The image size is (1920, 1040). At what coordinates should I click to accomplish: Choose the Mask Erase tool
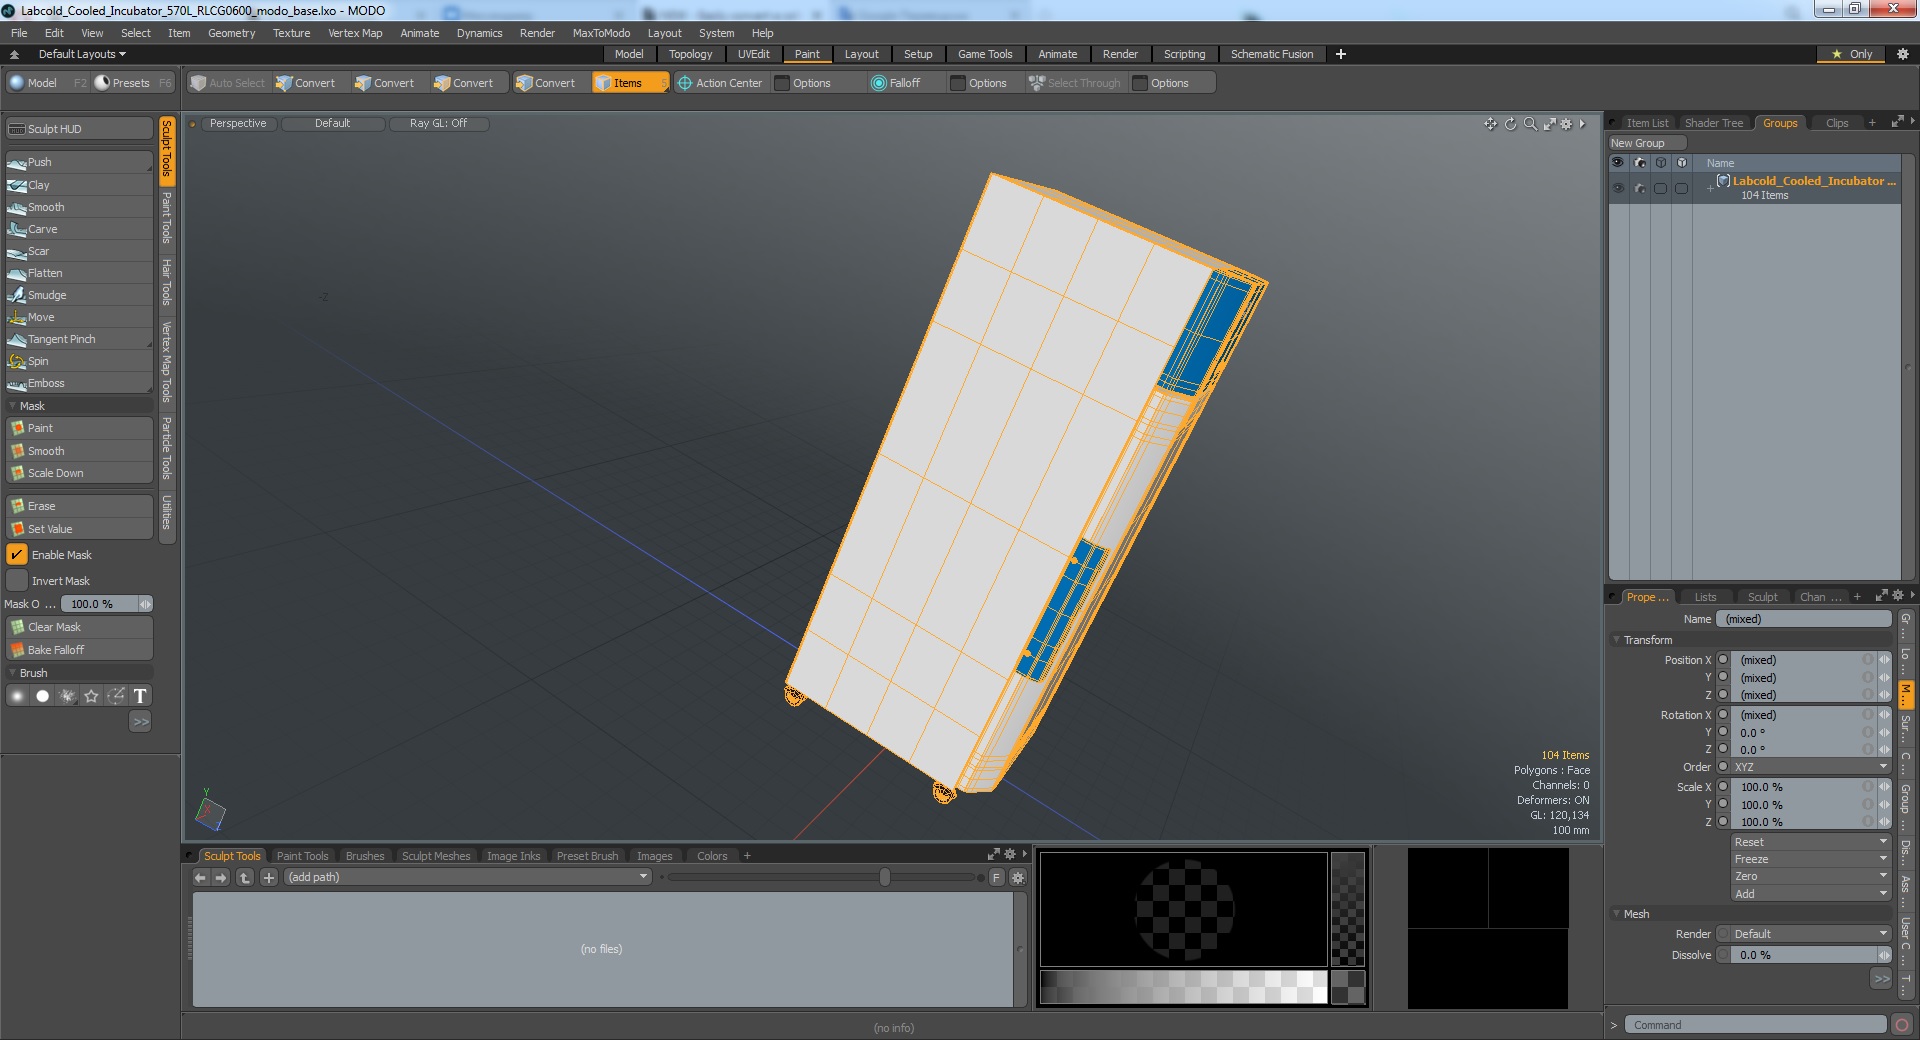[x=79, y=506]
